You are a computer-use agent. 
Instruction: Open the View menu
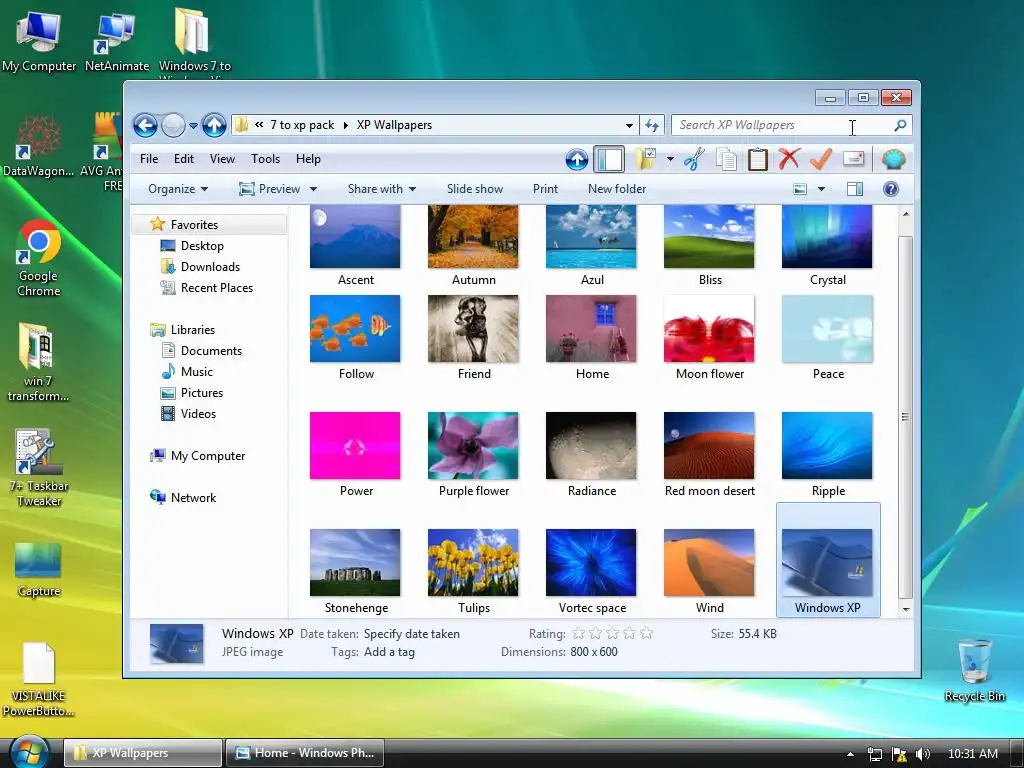tap(222, 159)
